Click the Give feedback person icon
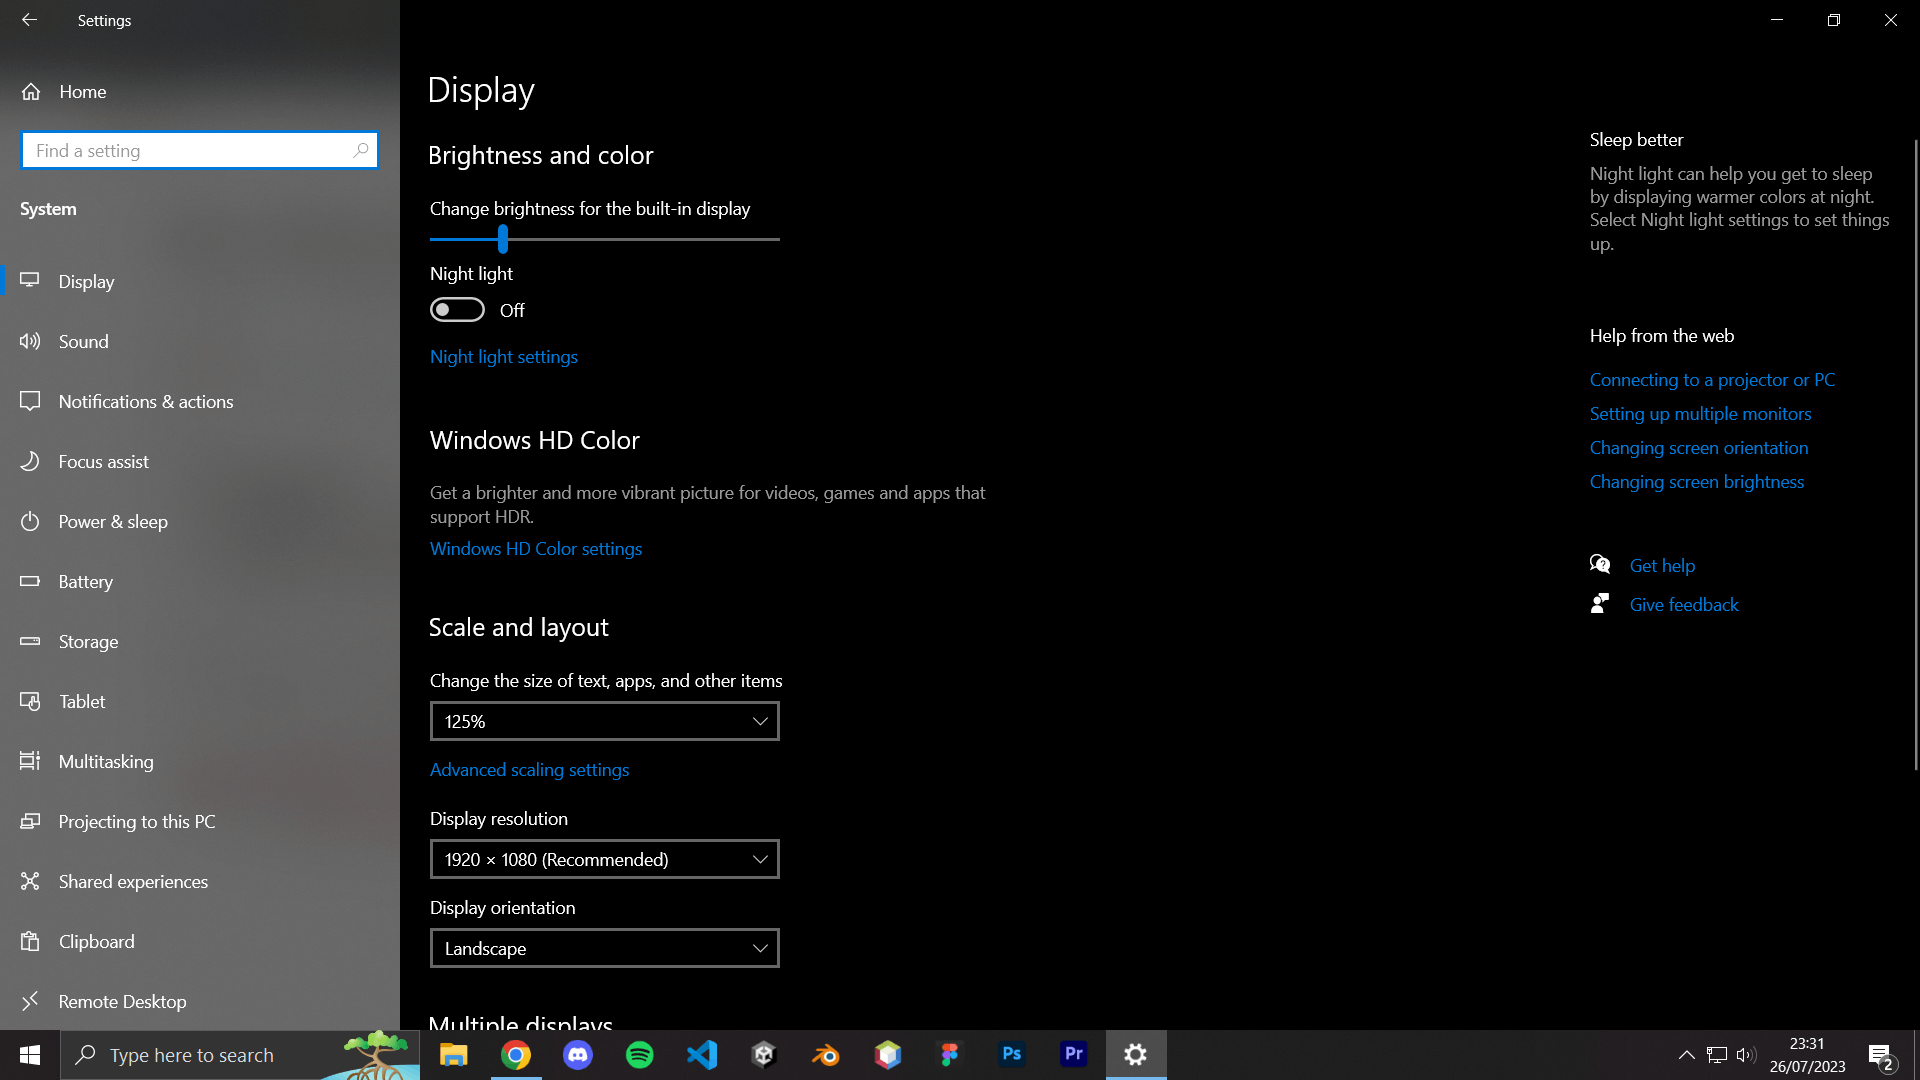Screen dimensions: 1920x1080 coord(1600,604)
